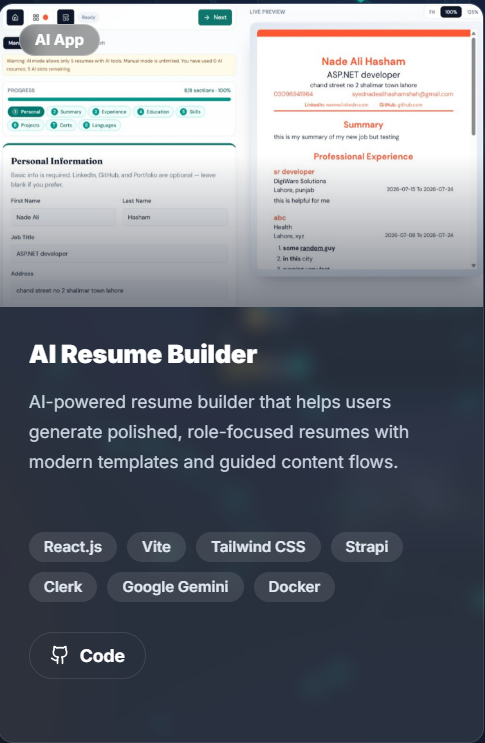Image resolution: width=485 pixels, height=743 pixels.
Task: Open the Languages section step
Action: click(99, 125)
